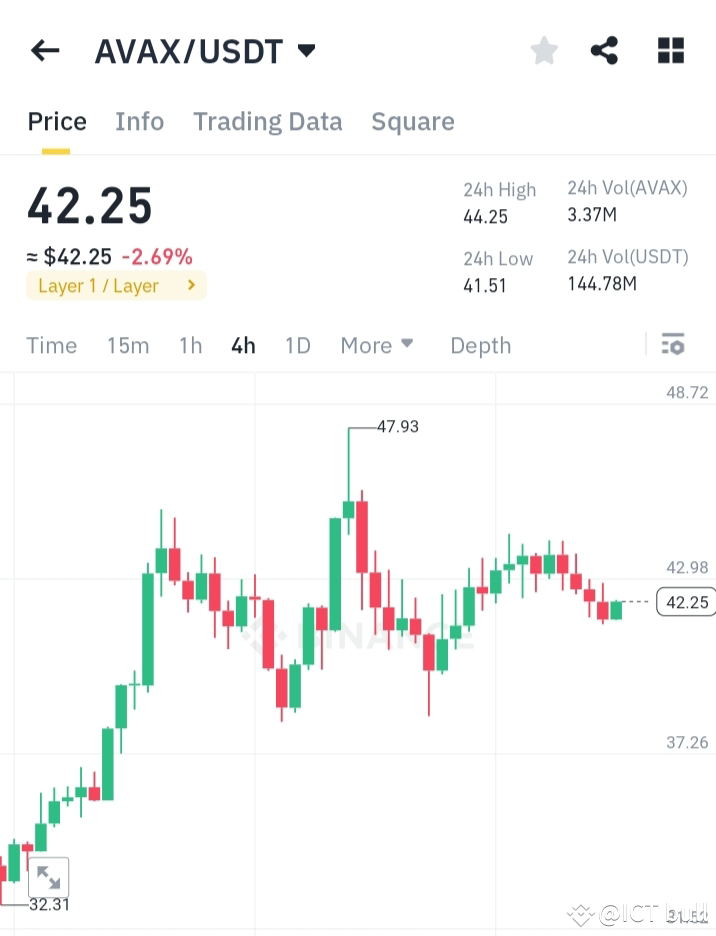Tap the back arrow to exit pair view
The height and width of the screenshot is (936, 716).
coord(44,49)
